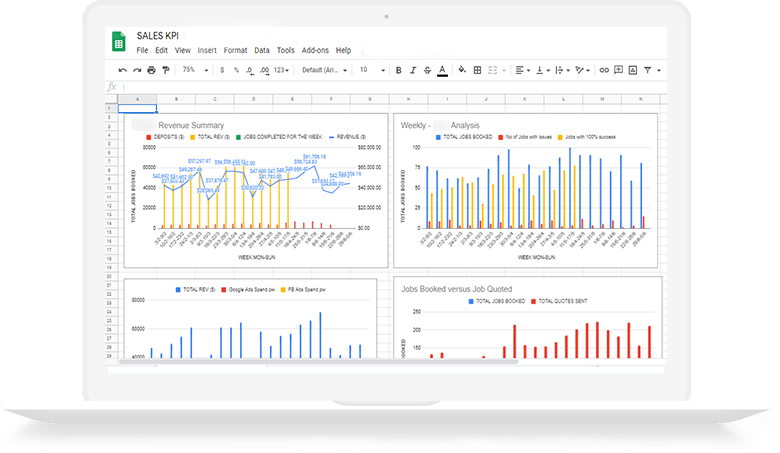The image size is (780, 453).
Task: Click the Increase decimal places icon
Action: tap(265, 71)
